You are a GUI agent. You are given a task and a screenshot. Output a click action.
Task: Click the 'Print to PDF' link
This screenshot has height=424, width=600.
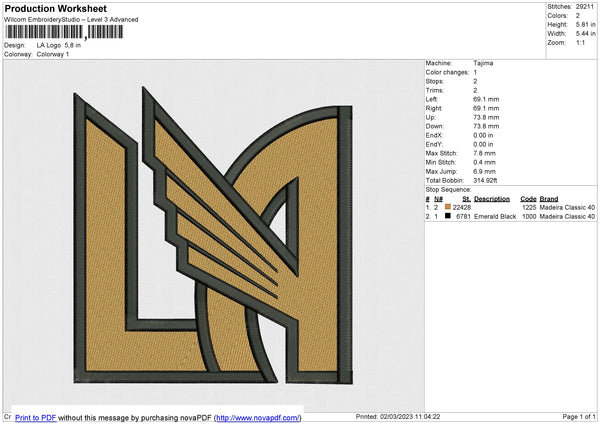coord(36,417)
